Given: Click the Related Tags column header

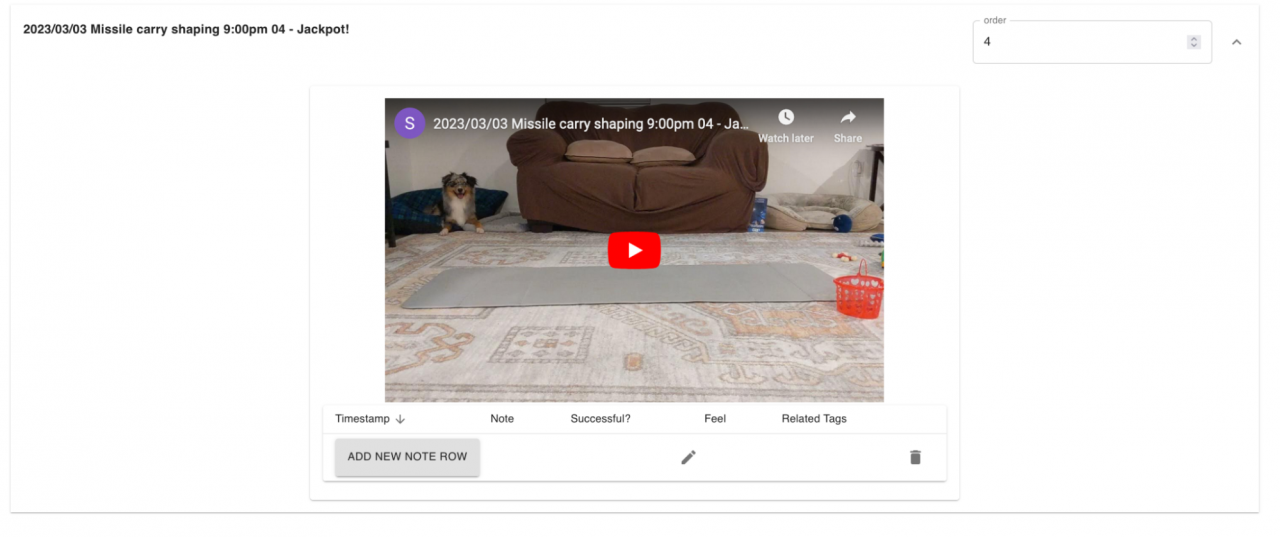Looking at the screenshot, I should (814, 419).
